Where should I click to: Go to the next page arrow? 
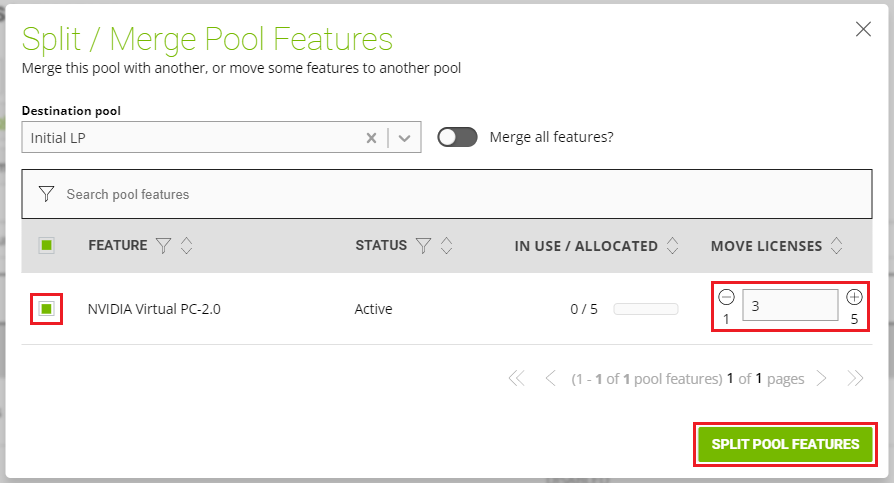821,379
